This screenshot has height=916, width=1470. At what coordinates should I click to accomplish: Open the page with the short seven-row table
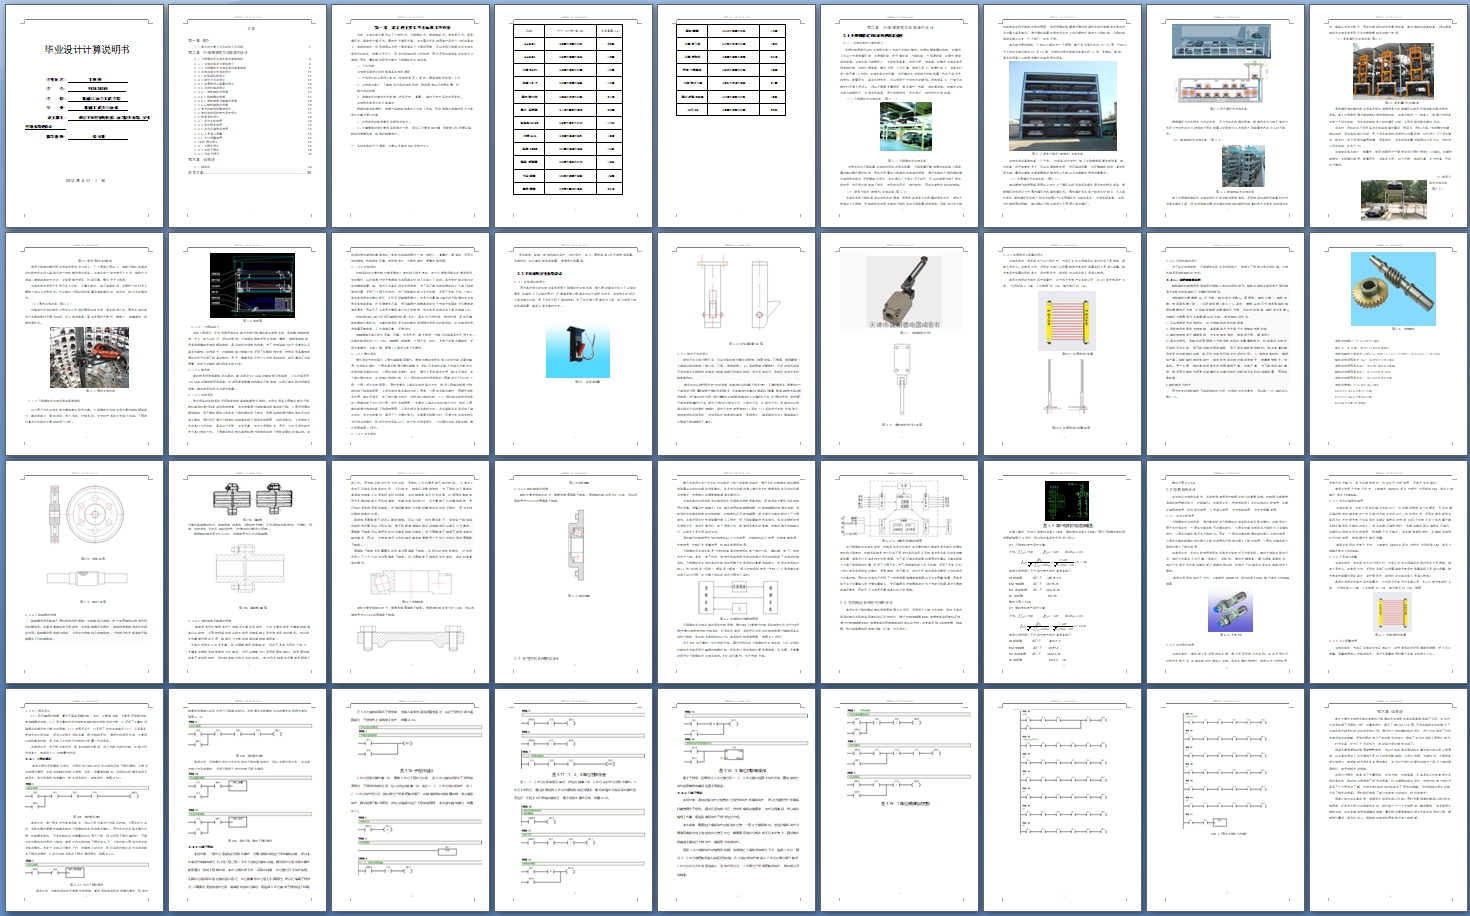[736, 116]
